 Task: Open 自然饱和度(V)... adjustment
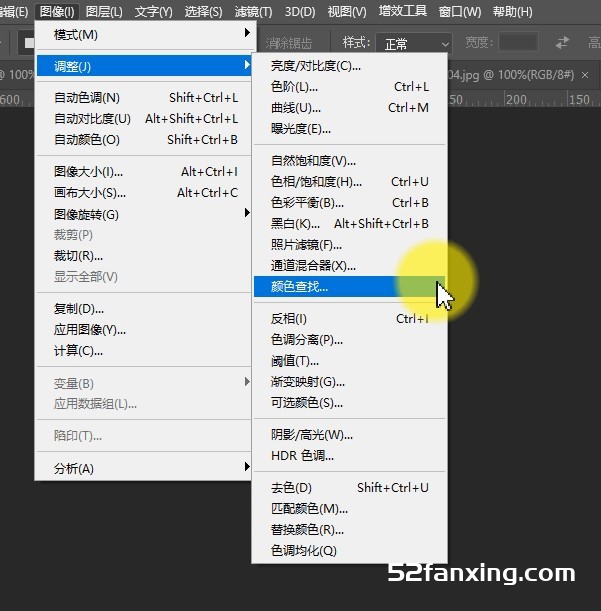349,161
